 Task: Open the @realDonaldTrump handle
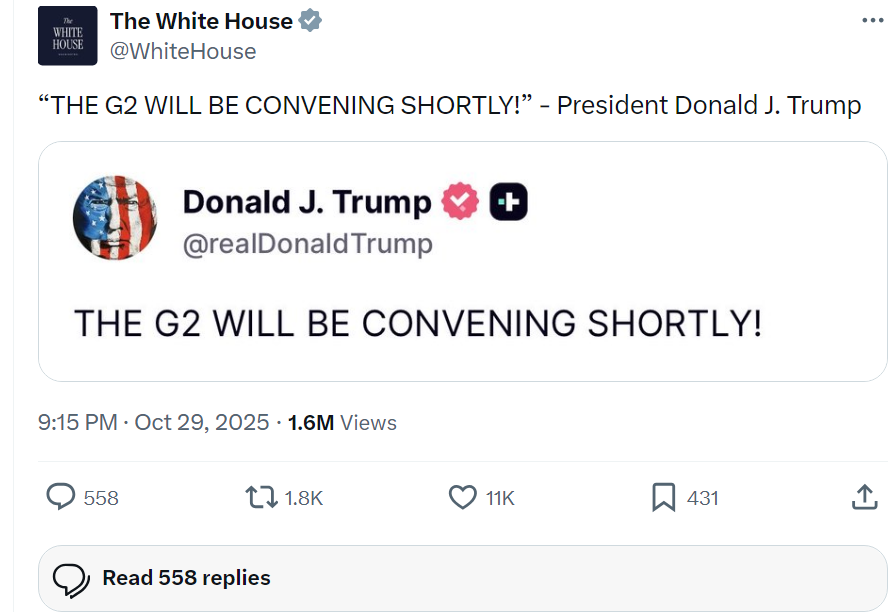click(x=308, y=244)
